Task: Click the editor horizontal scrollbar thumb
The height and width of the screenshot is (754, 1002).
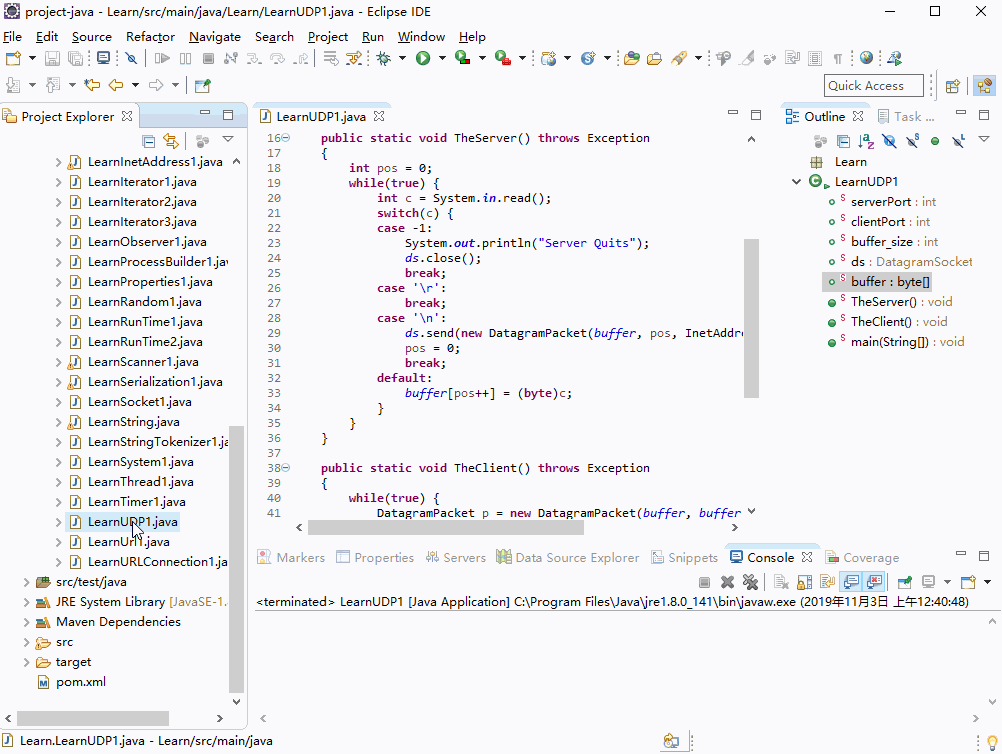Action: 445,528
